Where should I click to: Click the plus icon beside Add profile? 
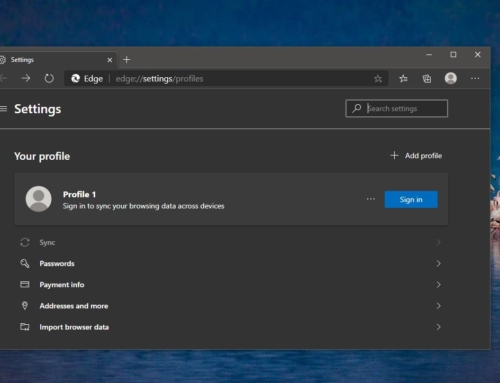pyautogui.click(x=394, y=155)
